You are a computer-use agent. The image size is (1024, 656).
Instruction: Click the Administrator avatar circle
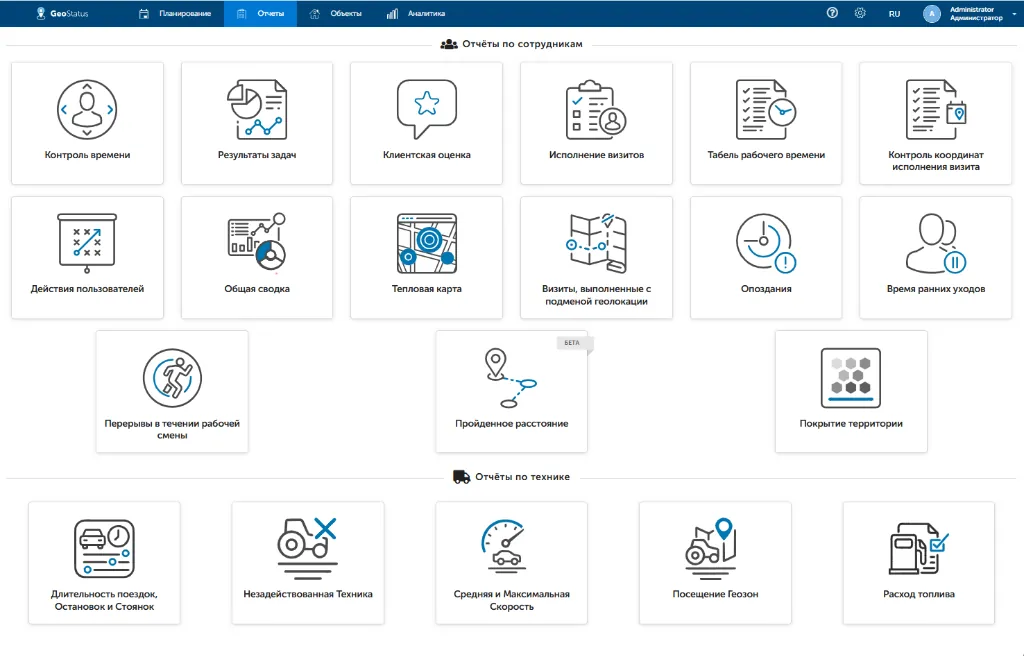pos(932,13)
